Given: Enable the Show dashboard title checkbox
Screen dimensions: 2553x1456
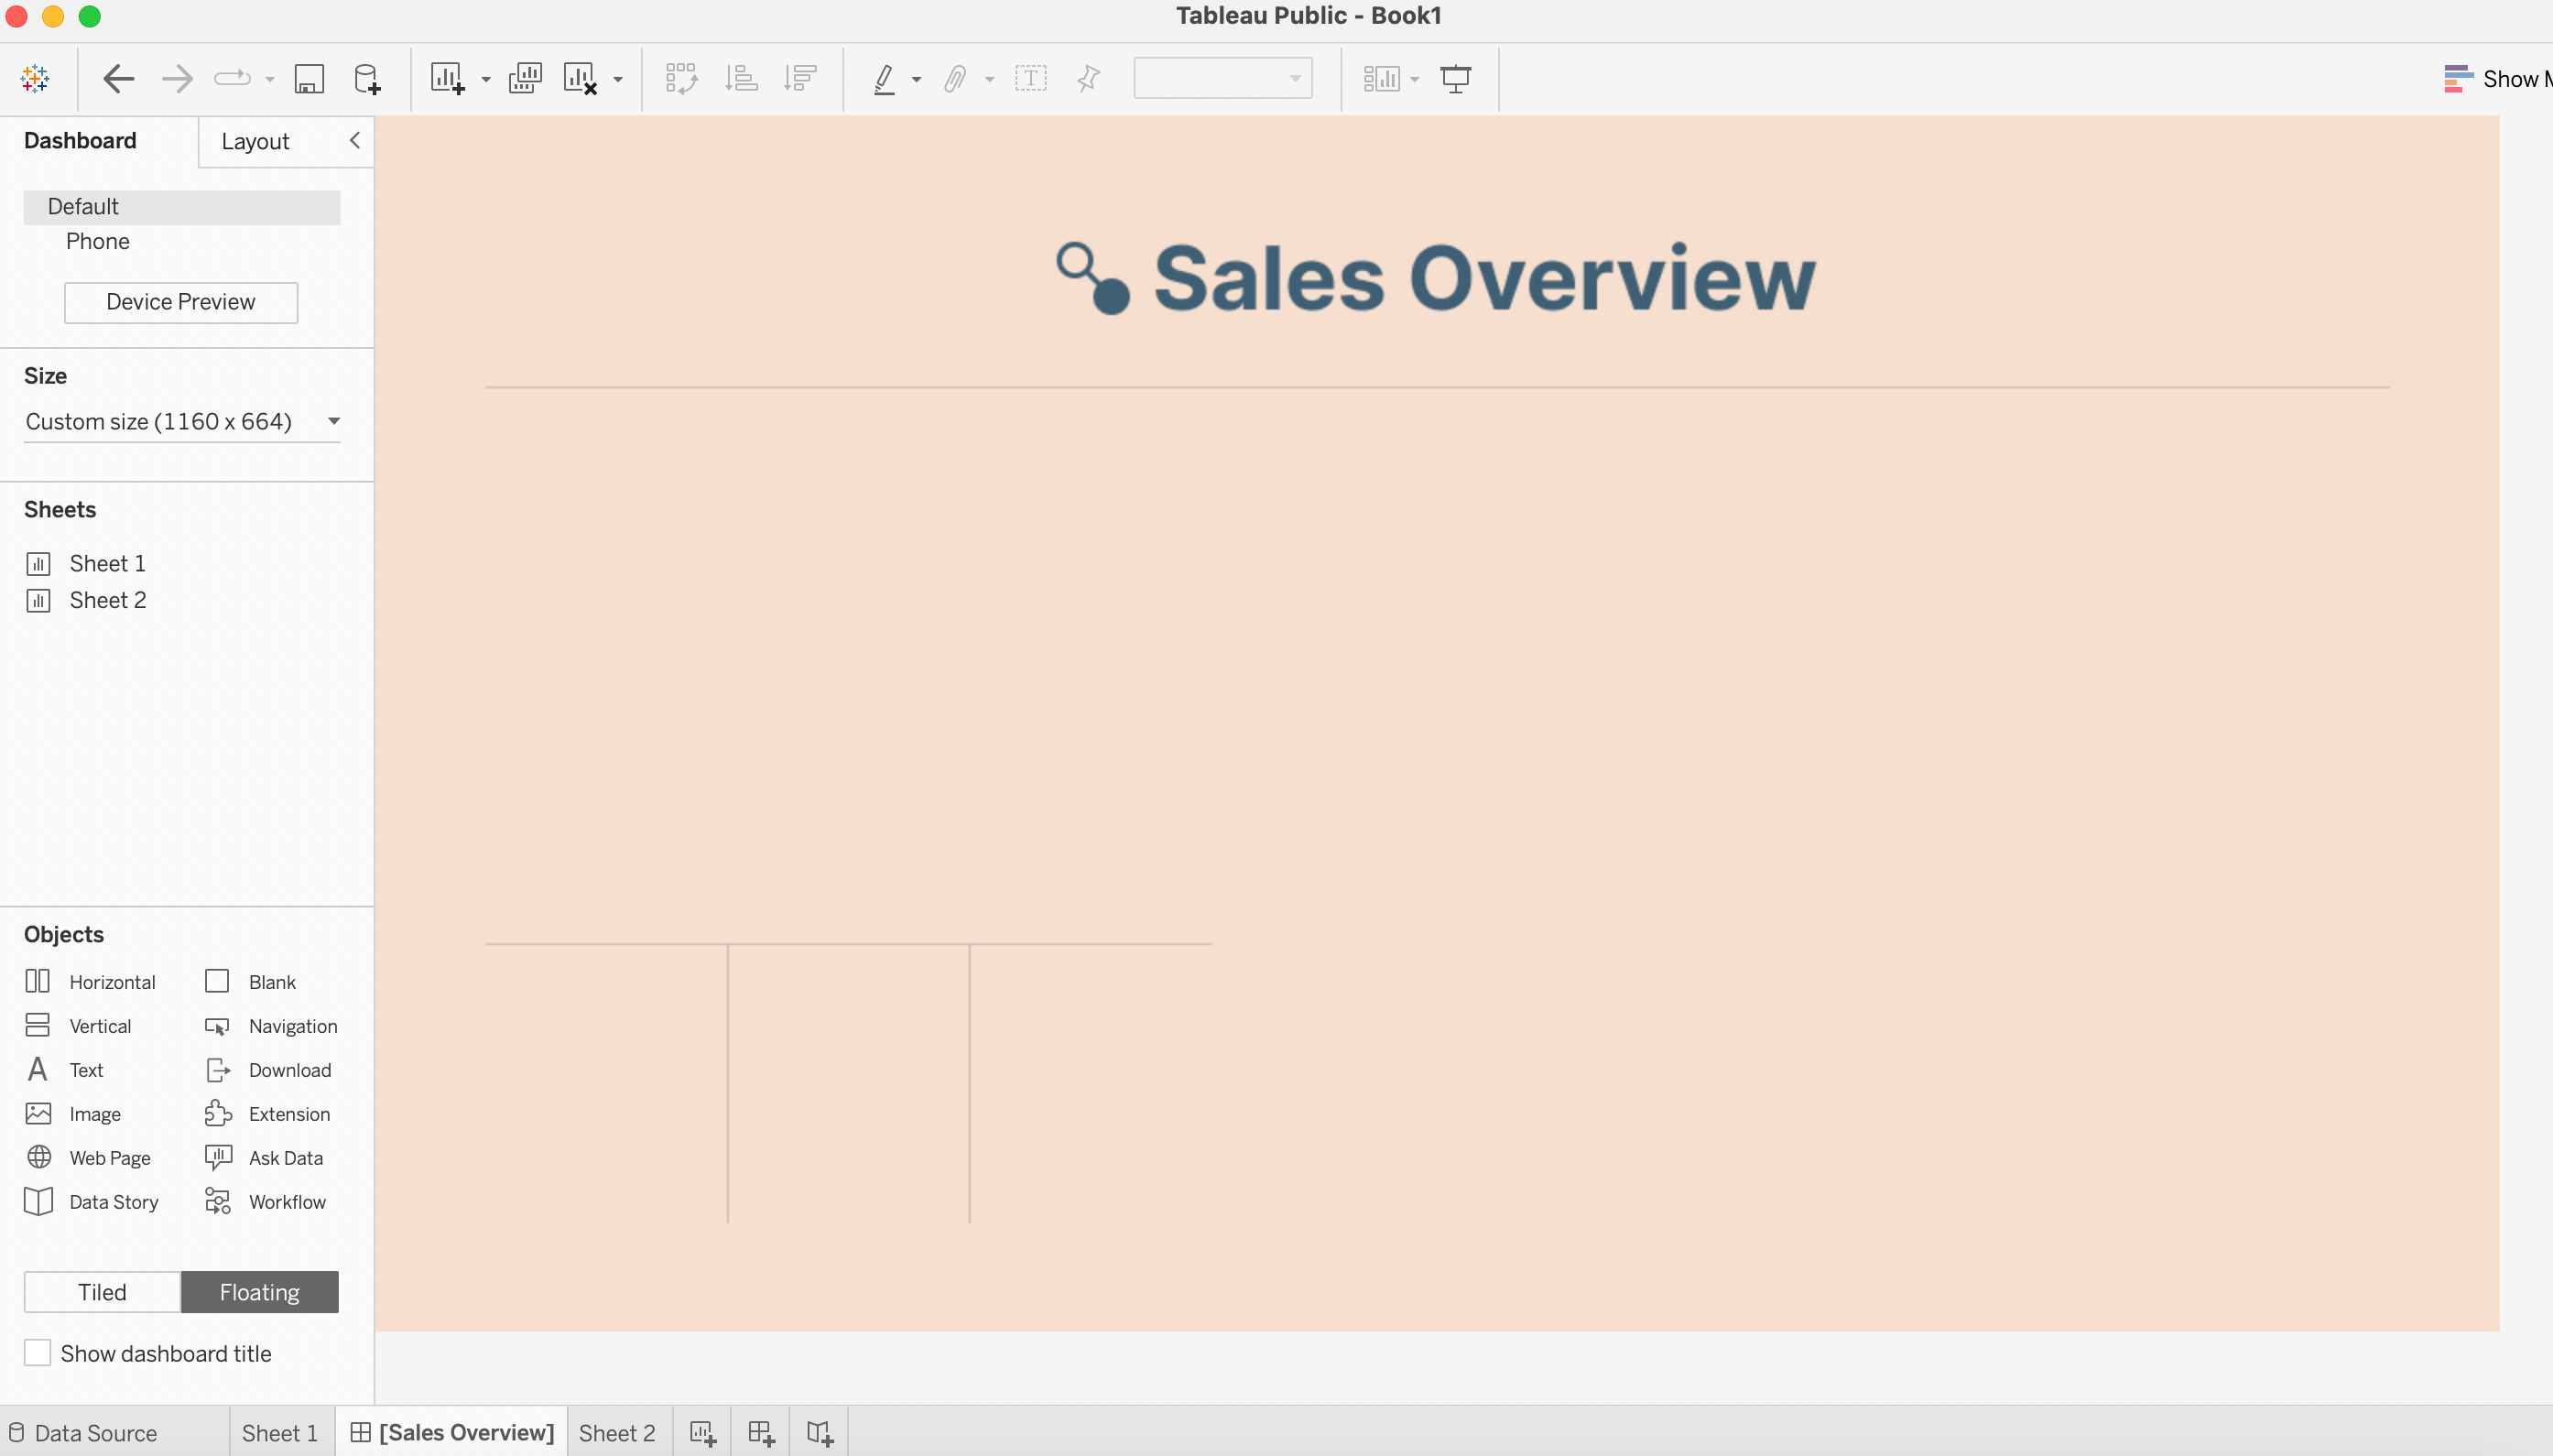Looking at the screenshot, I should tap(38, 1352).
